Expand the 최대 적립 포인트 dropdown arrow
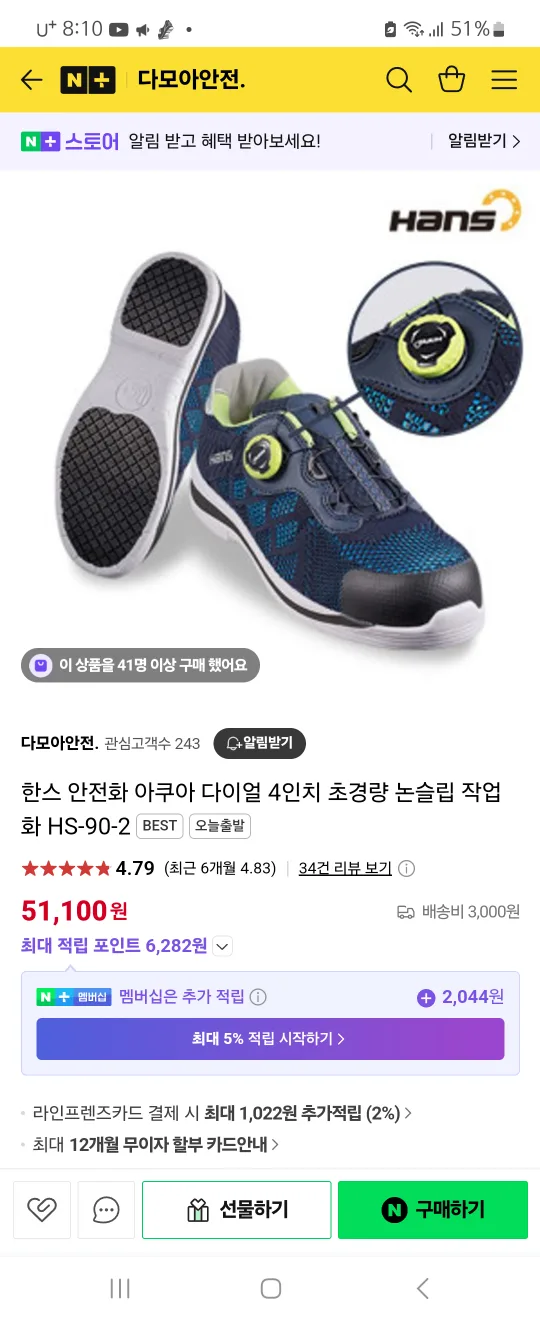 tap(223, 946)
